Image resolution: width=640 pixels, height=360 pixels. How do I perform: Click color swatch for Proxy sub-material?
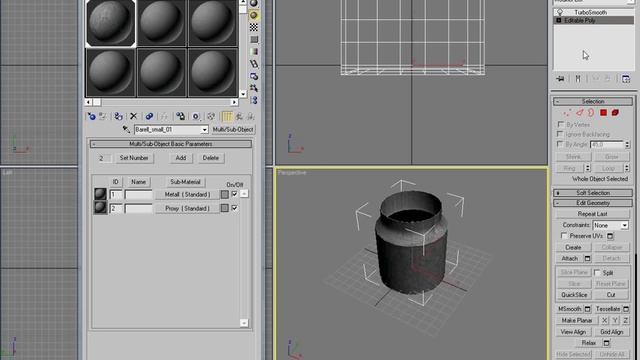[224, 209]
